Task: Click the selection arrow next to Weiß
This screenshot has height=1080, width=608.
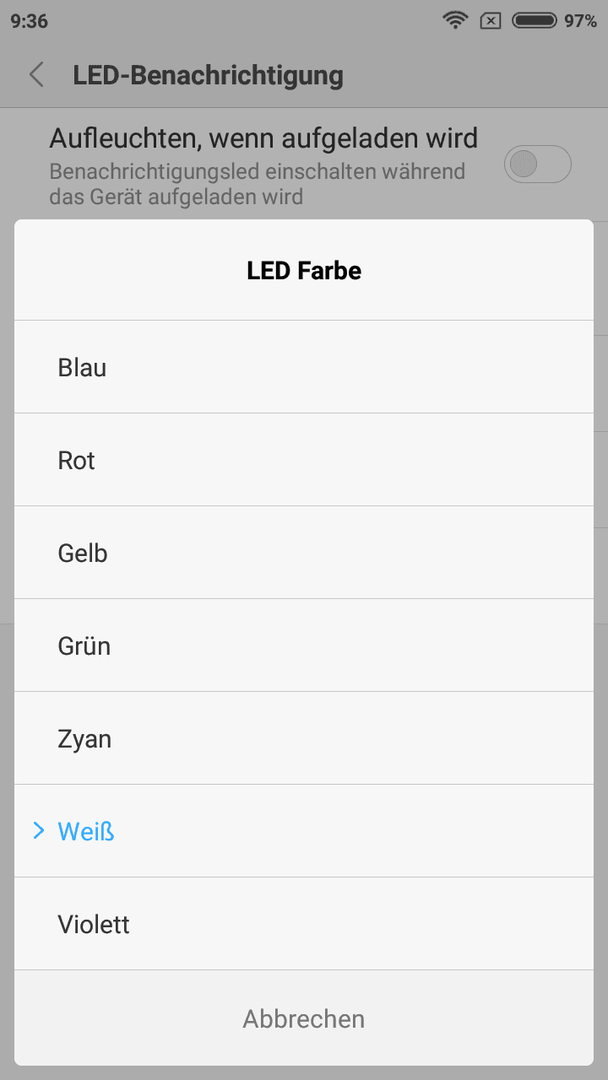Action: [x=39, y=831]
